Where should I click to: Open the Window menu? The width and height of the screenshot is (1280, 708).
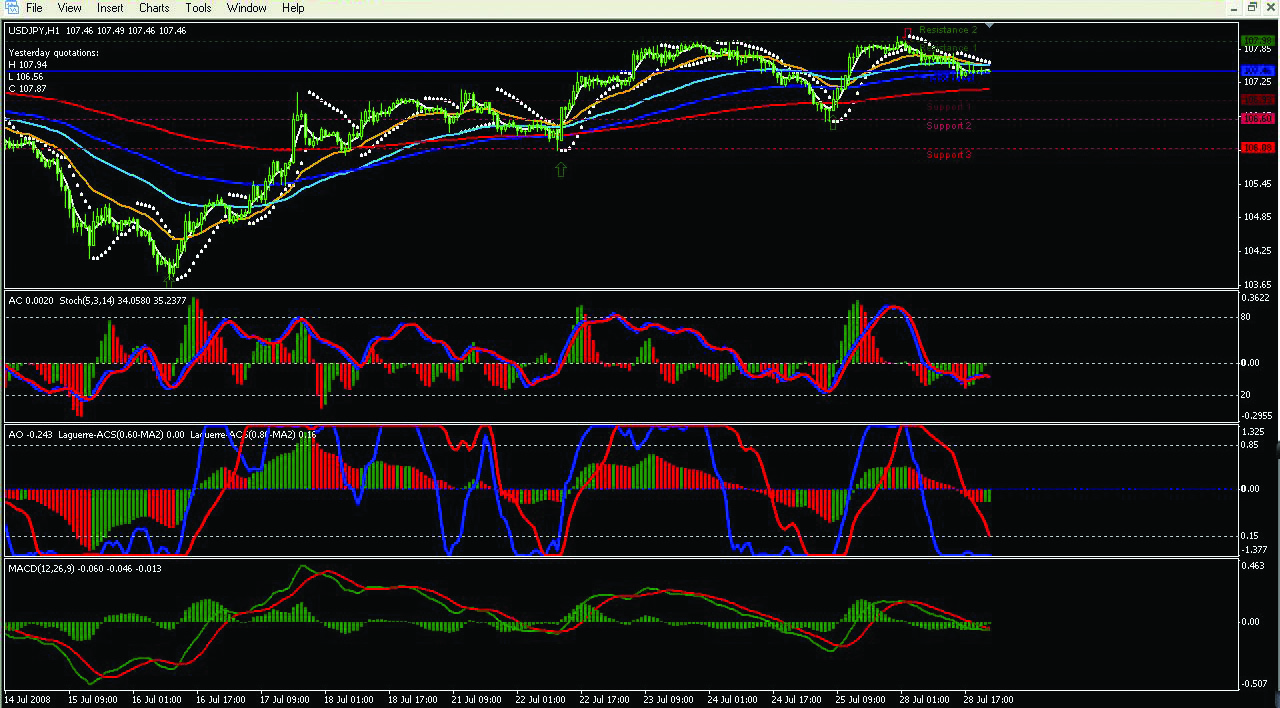click(246, 8)
